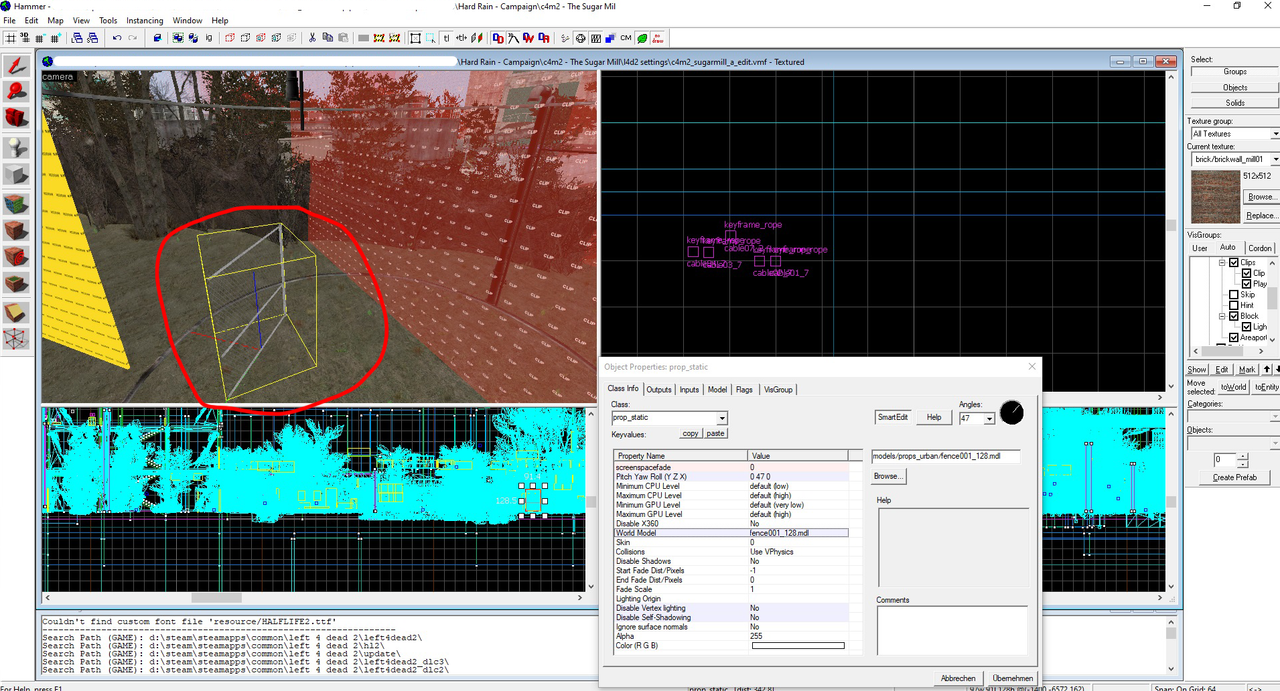Toggle the Skip visgroup checkbox
This screenshot has height=691, width=1280.
click(1234, 295)
